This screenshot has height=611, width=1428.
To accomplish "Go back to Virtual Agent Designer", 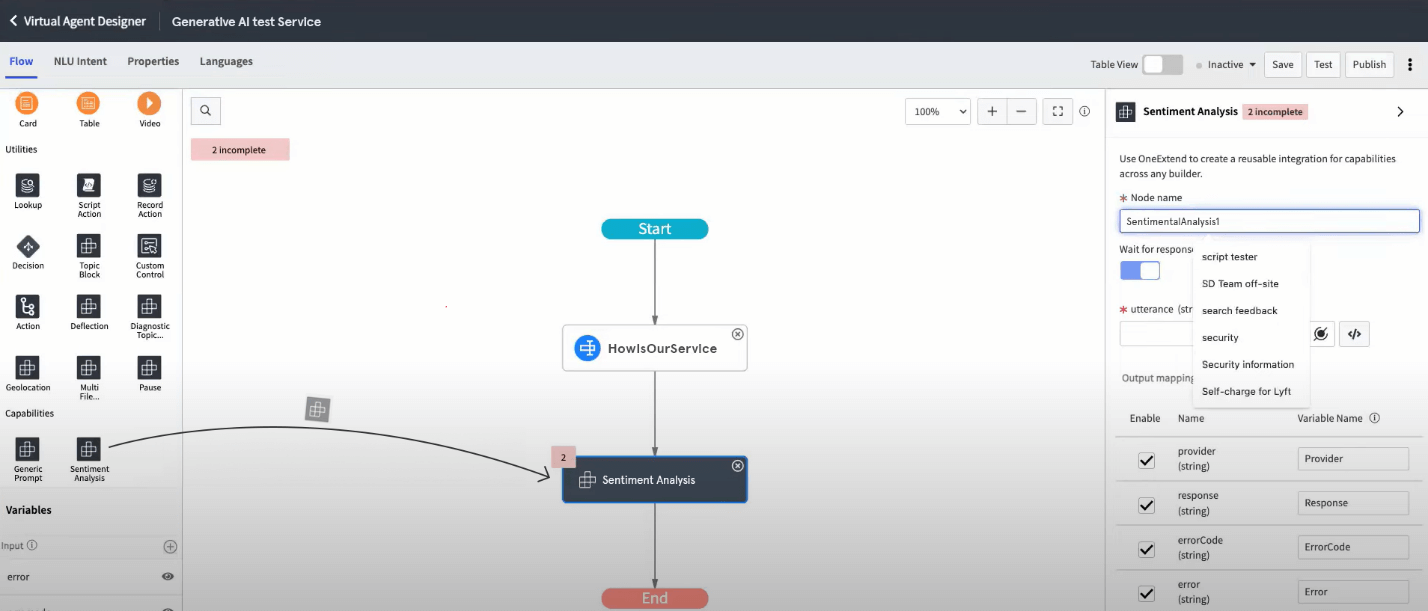I will point(77,21).
